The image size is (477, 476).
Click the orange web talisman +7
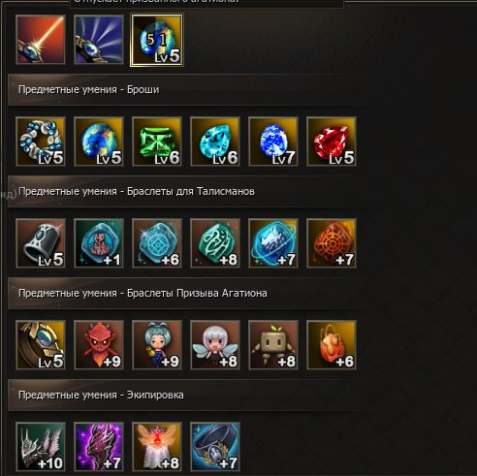331,243
